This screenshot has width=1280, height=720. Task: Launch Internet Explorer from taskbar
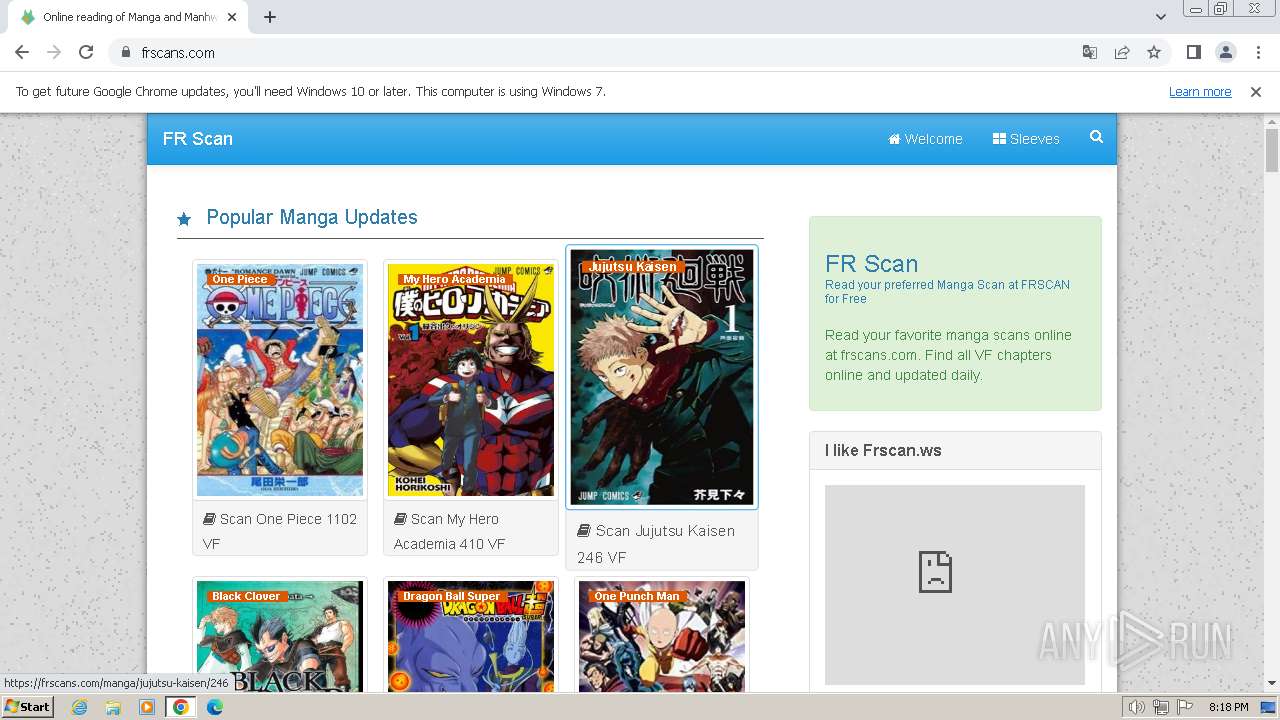click(79, 707)
